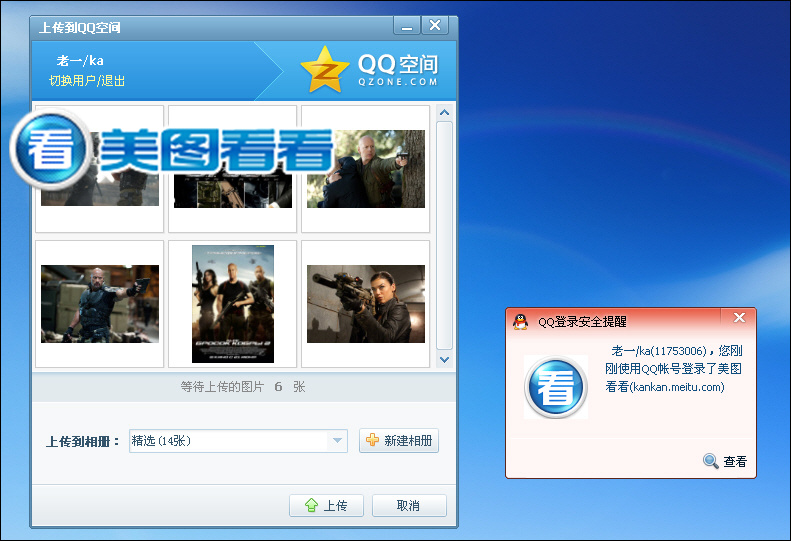Click the magnifier icon beside 查看
This screenshot has width=791, height=541.
[710, 461]
